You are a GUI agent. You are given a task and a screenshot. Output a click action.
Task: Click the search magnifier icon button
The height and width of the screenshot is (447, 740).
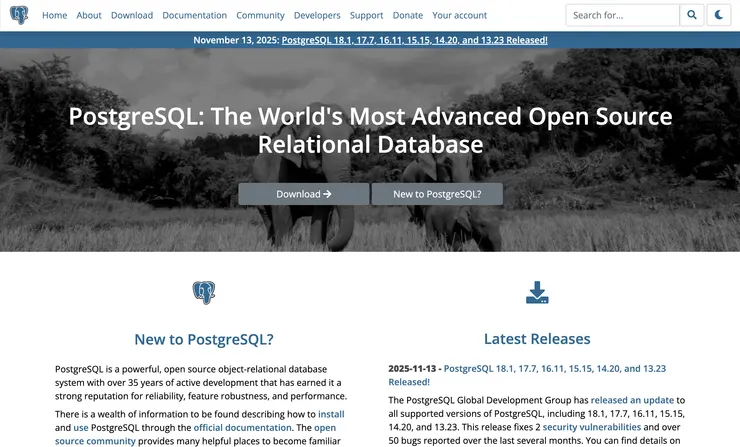(x=692, y=15)
